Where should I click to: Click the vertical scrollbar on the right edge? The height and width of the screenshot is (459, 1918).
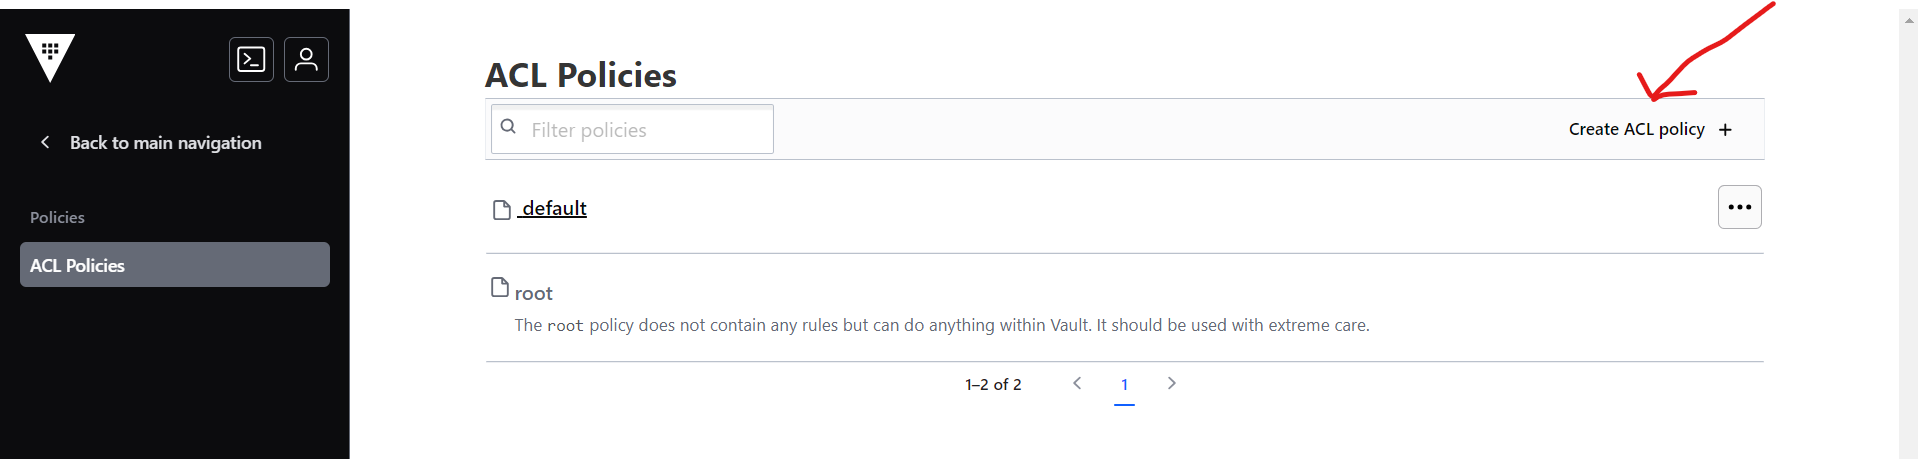click(x=1908, y=230)
